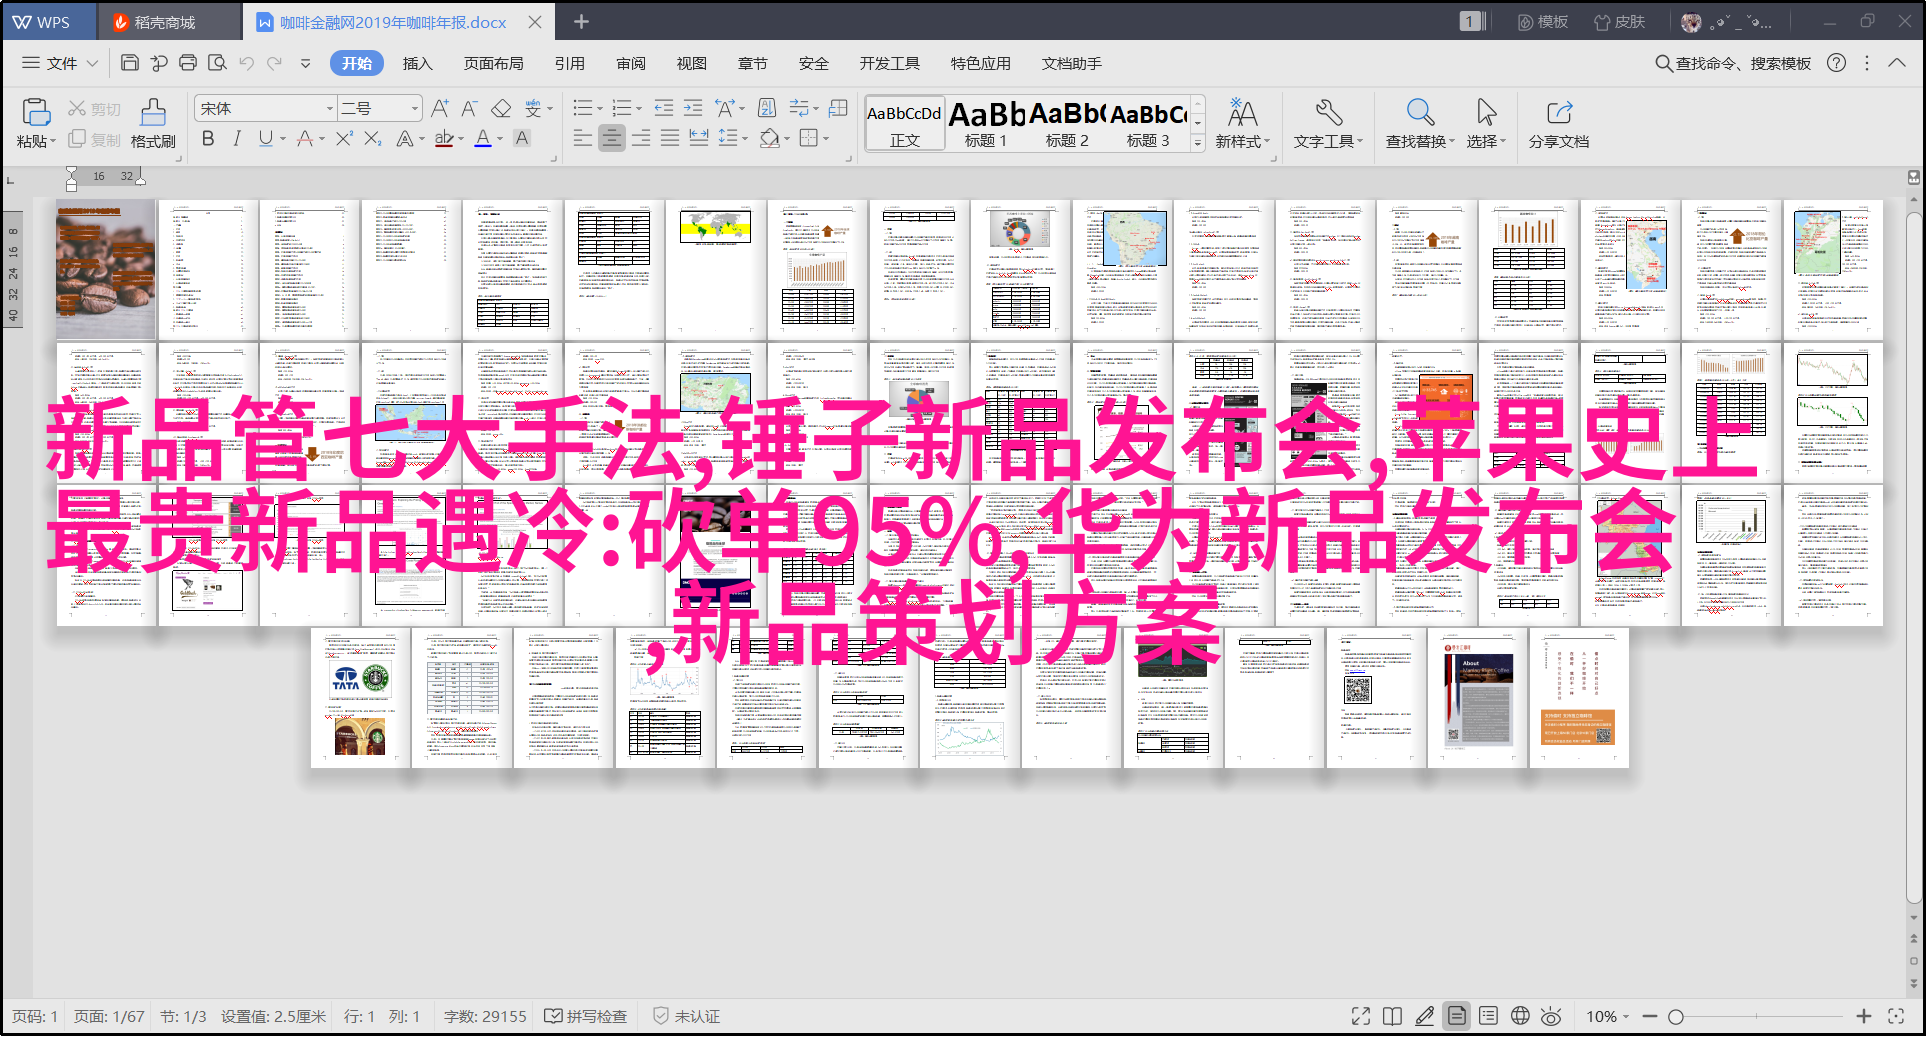1927x1038 pixels.
Task: Click the undo arrow icon
Action: coord(246,63)
